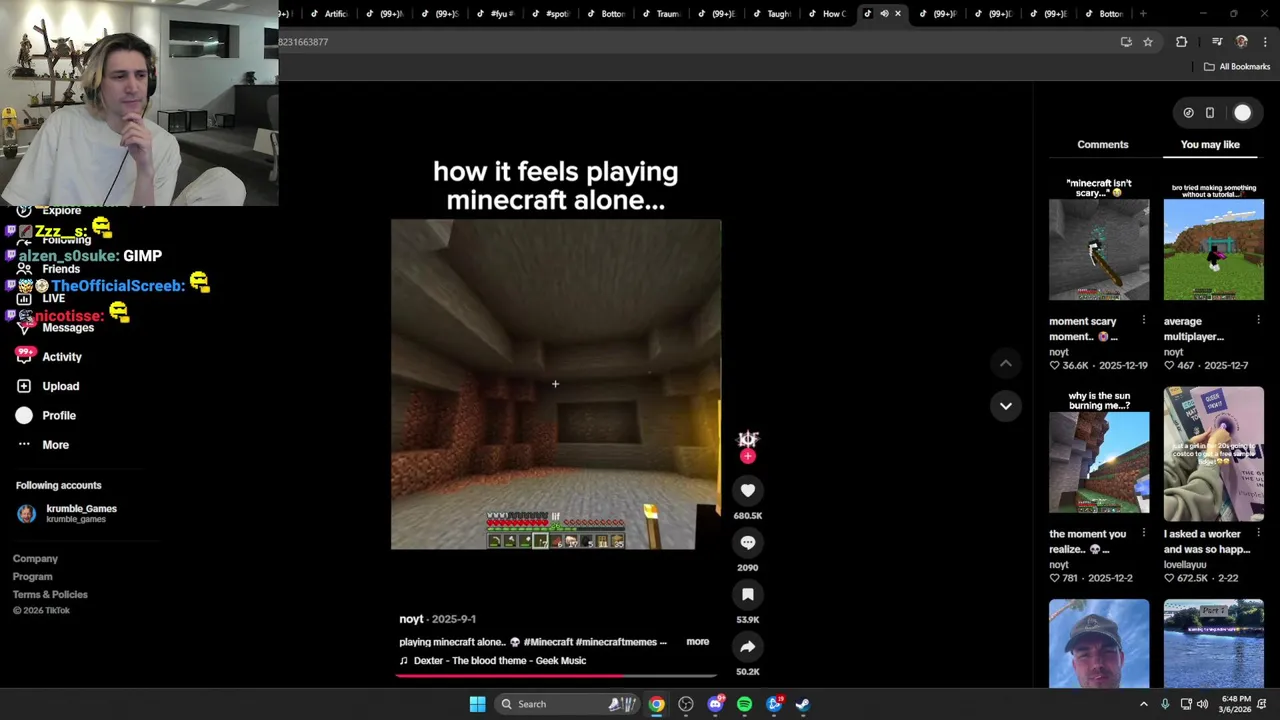Like the Minecraft video with heart icon
This screenshot has width=1280, height=720.
pyautogui.click(x=747, y=490)
